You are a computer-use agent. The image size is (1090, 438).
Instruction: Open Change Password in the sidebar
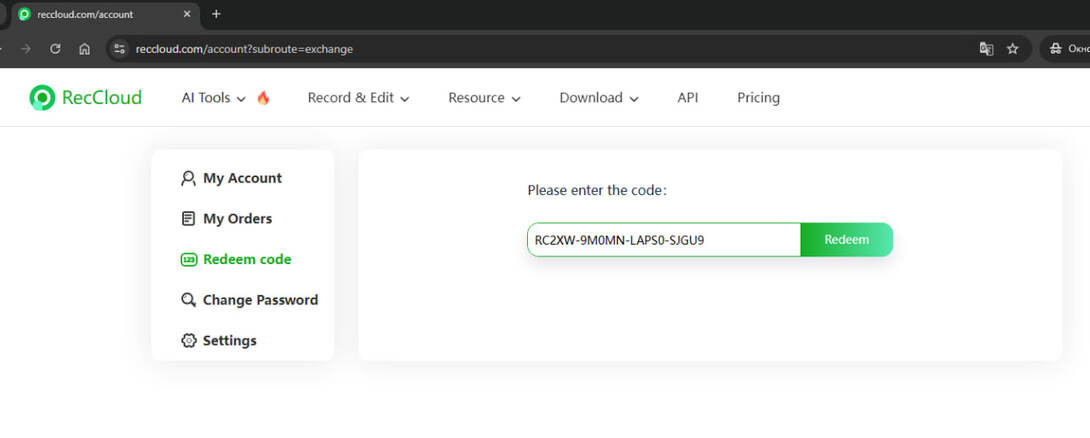pyautogui.click(x=259, y=300)
